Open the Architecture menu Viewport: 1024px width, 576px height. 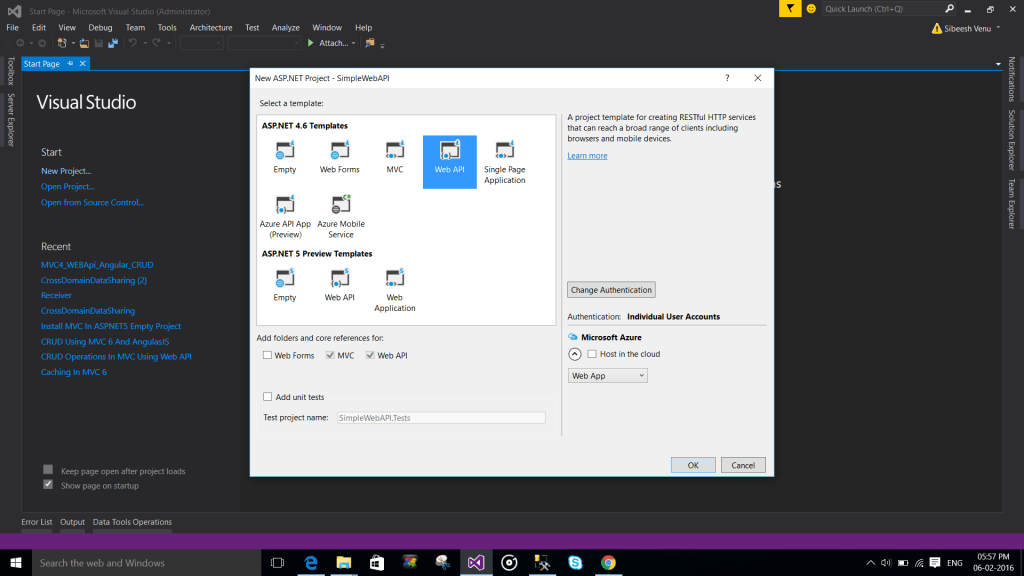click(x=211, y=28)
